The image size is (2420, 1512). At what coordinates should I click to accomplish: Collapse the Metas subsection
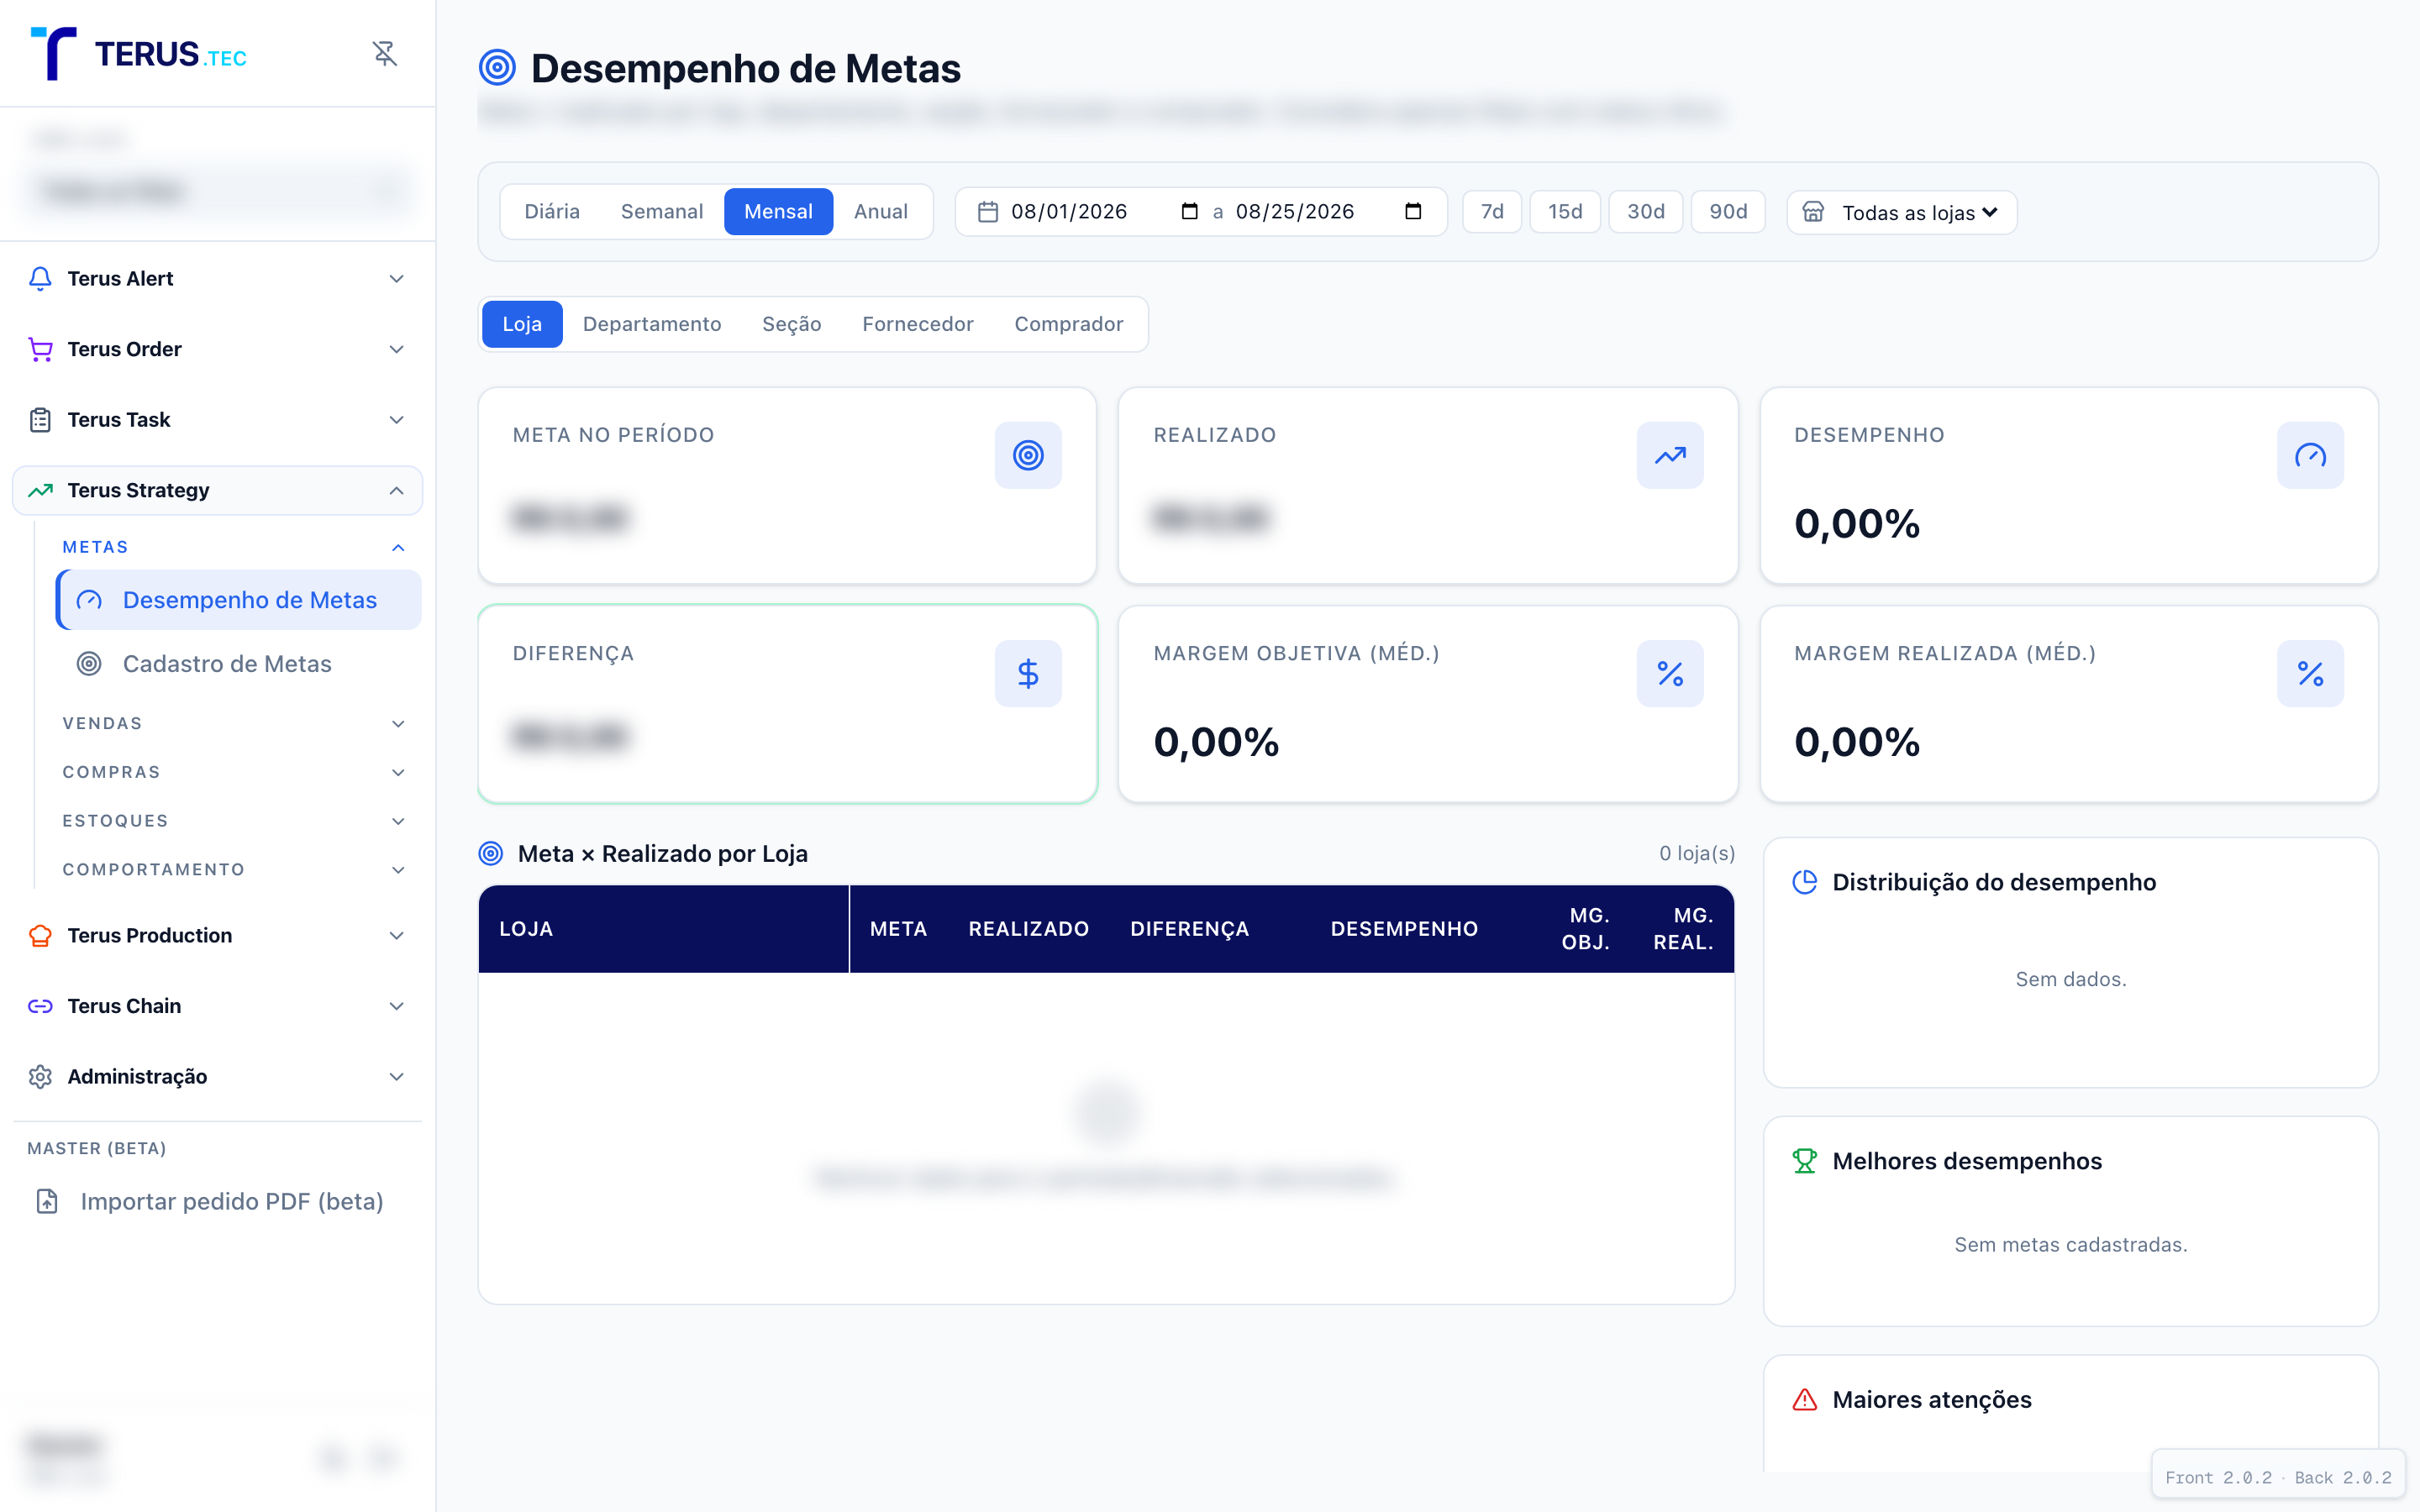398,547
